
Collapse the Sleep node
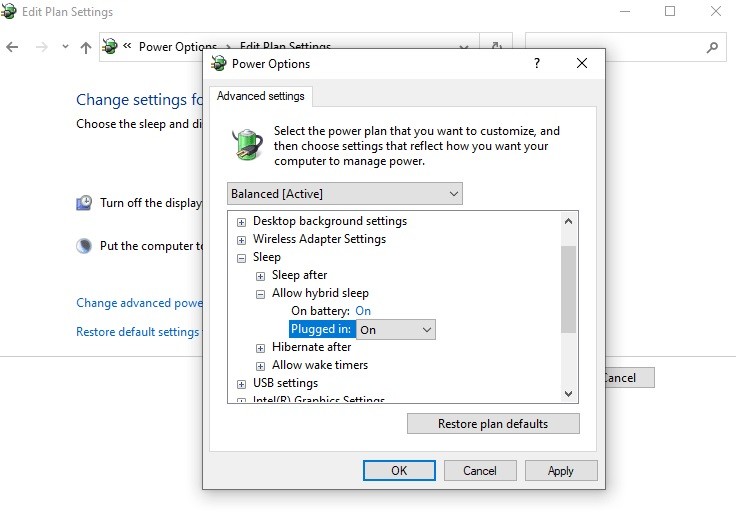coord(241,258)
